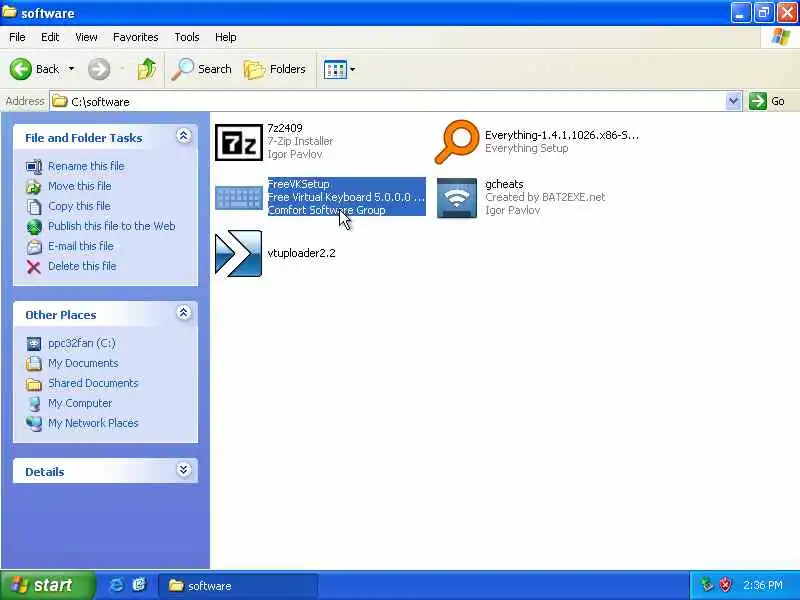Open the Favorites menu
This screenshot has height=600, width=800.
[136, 37]
